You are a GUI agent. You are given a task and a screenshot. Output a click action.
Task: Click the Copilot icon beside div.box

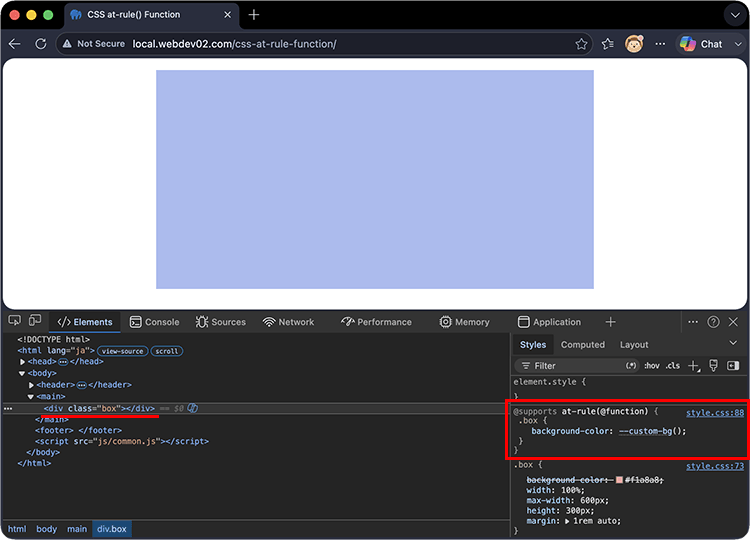pyautogui.click(x=193, y=408)
